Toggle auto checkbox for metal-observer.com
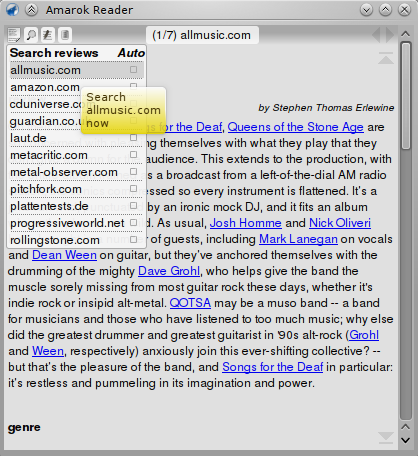This screenshot has height=456, width=418. coord(134,171)
